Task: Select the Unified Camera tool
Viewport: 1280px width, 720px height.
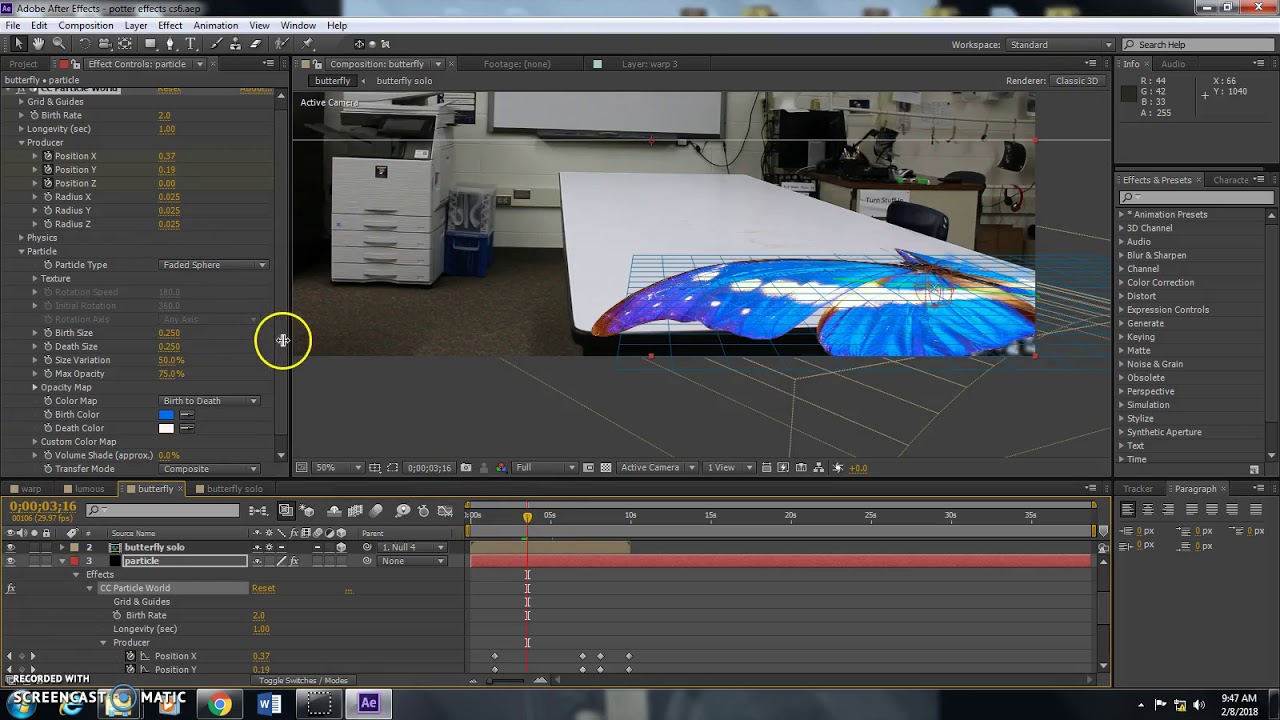Action: point(105,44)
